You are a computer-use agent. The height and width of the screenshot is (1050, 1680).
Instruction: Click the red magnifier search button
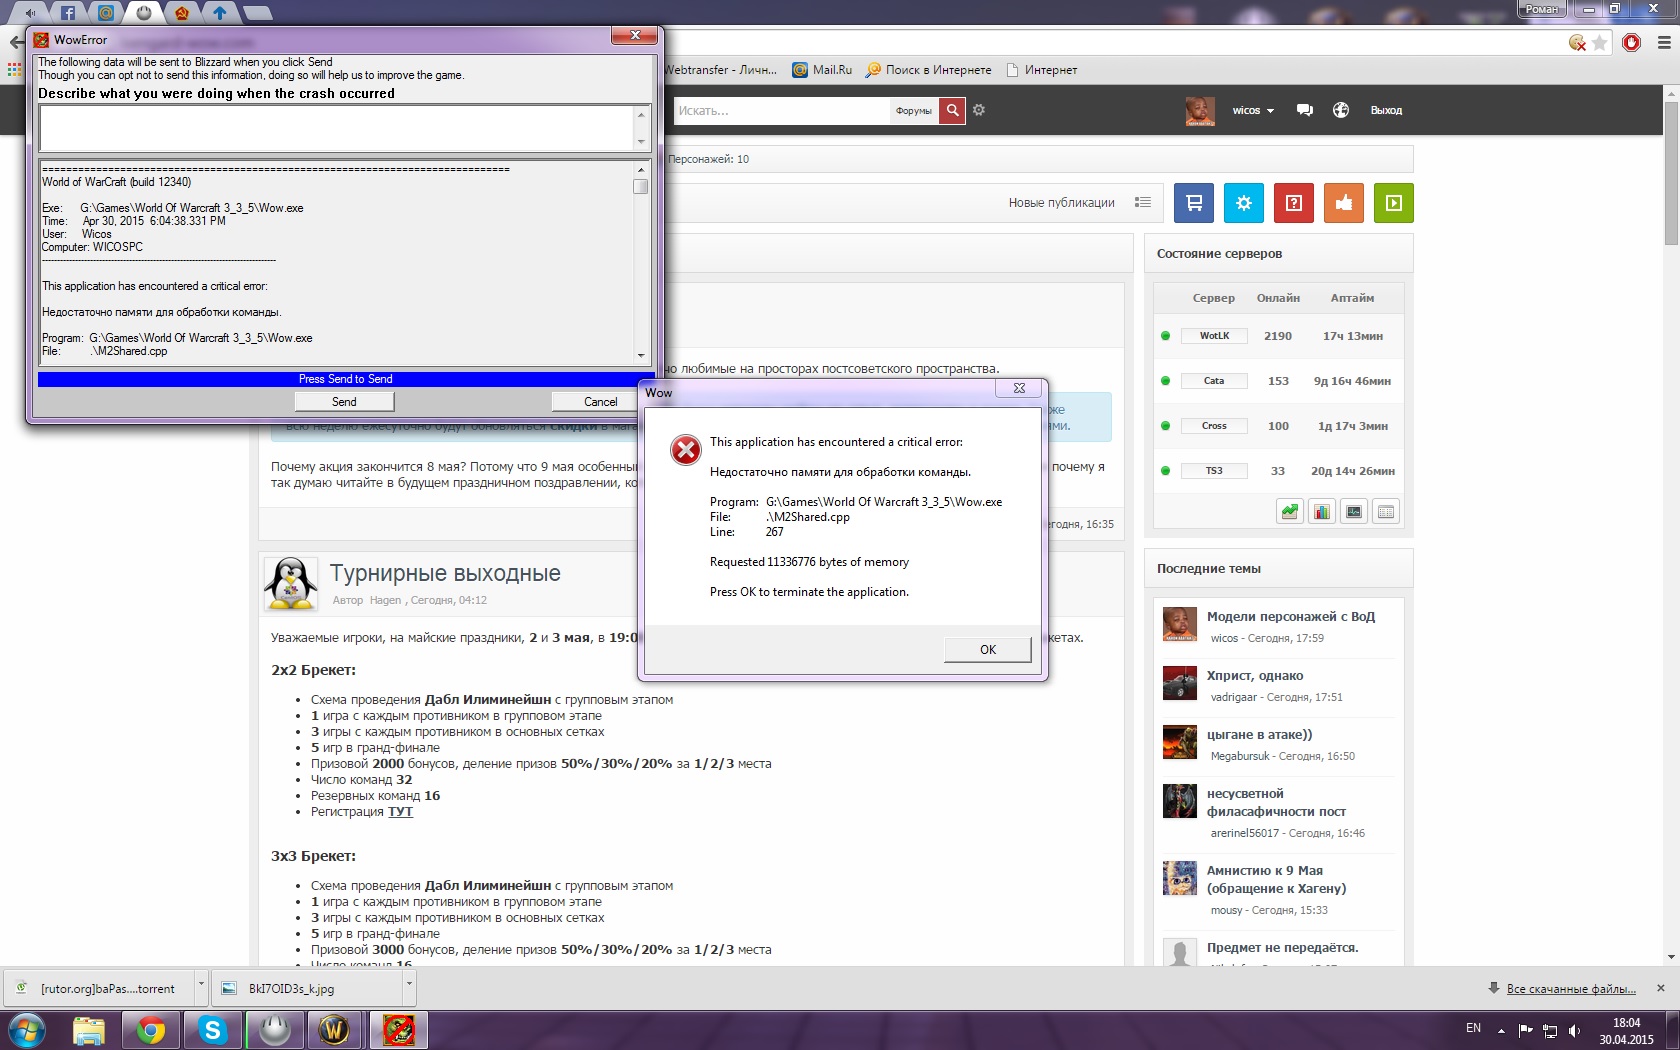pyautogui.click(x=953, y=110)
